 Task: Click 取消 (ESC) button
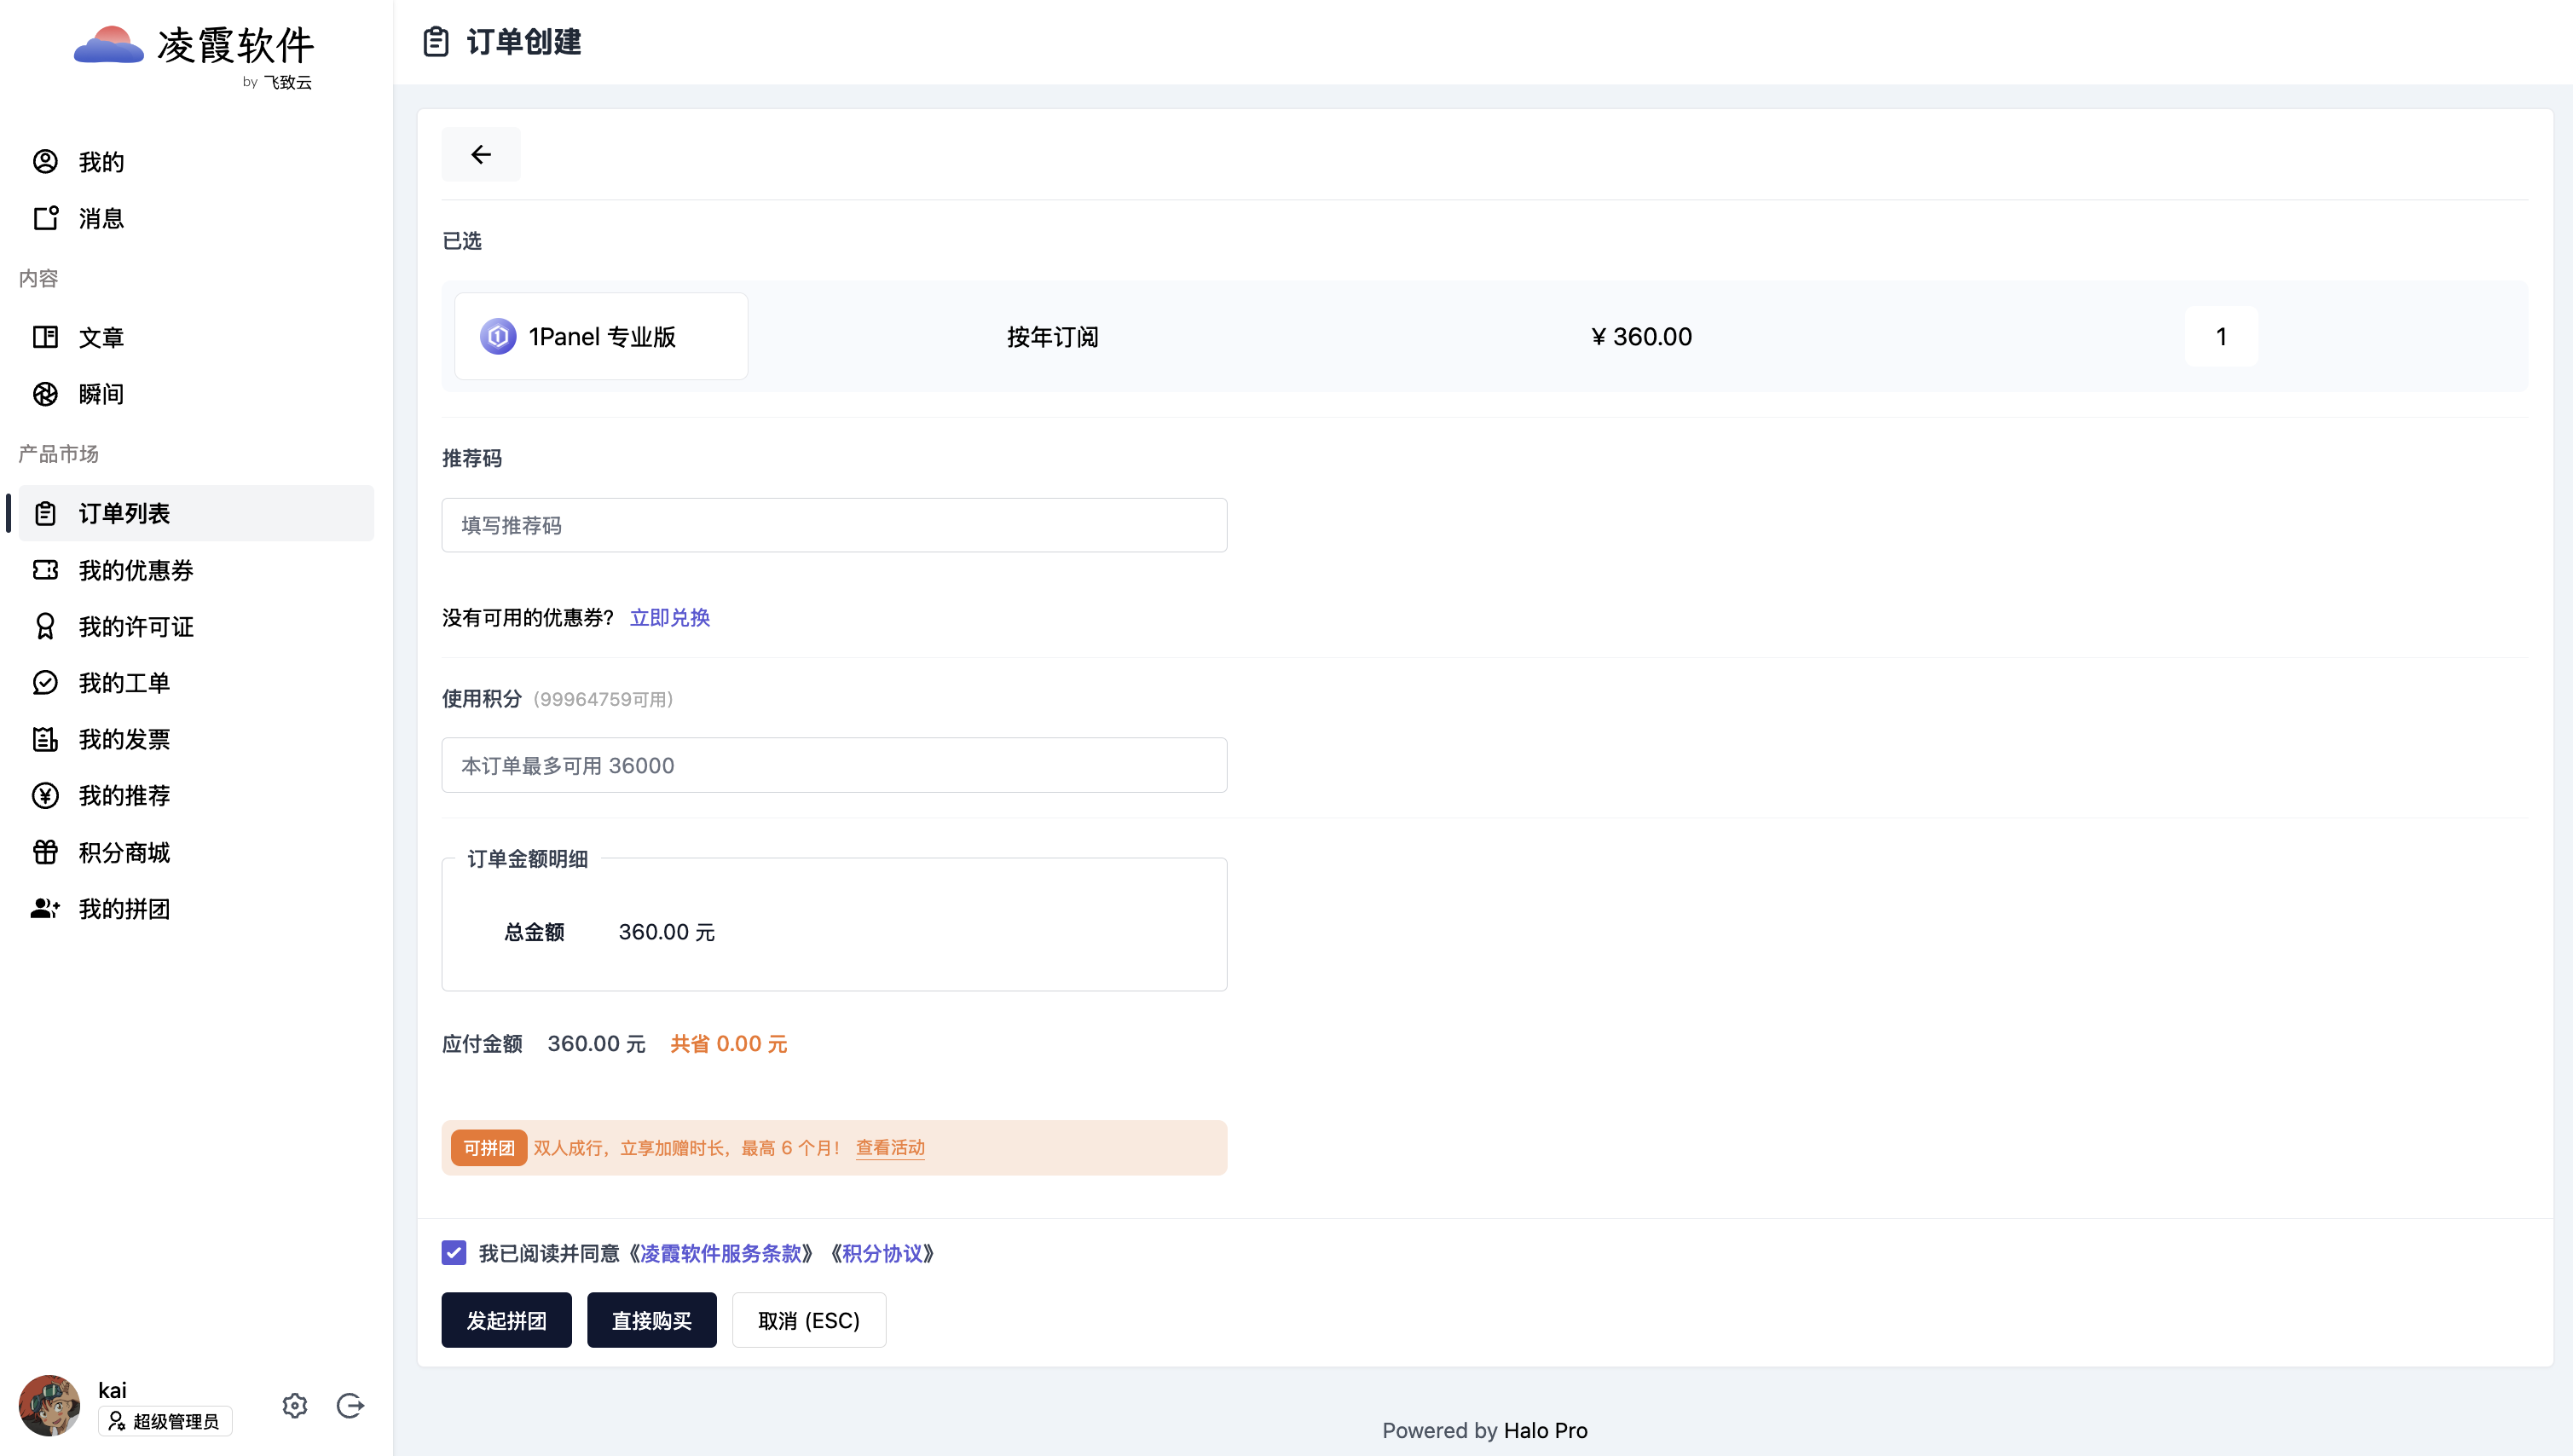tap(809, 1320)
